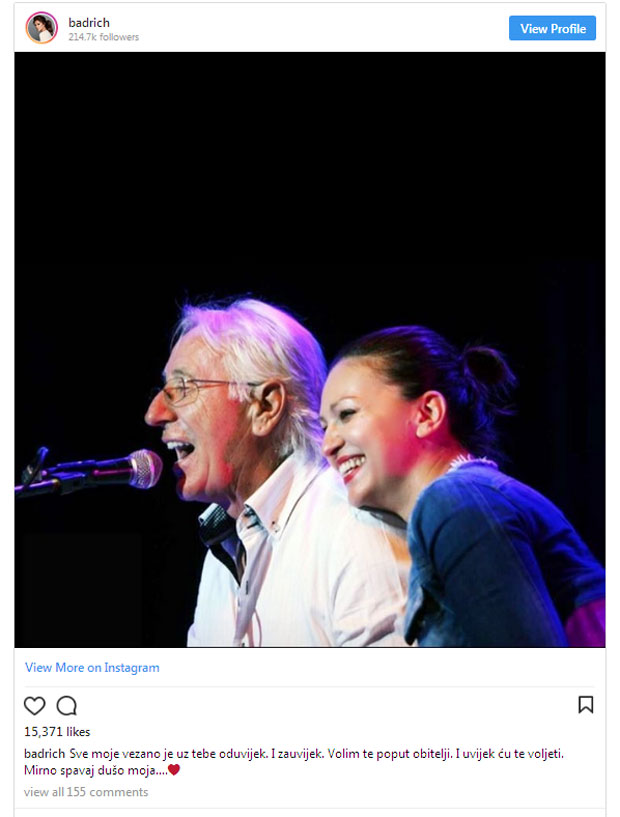Open the main concert photo
The height and width of the screenshot is (817, 620).
310,349
